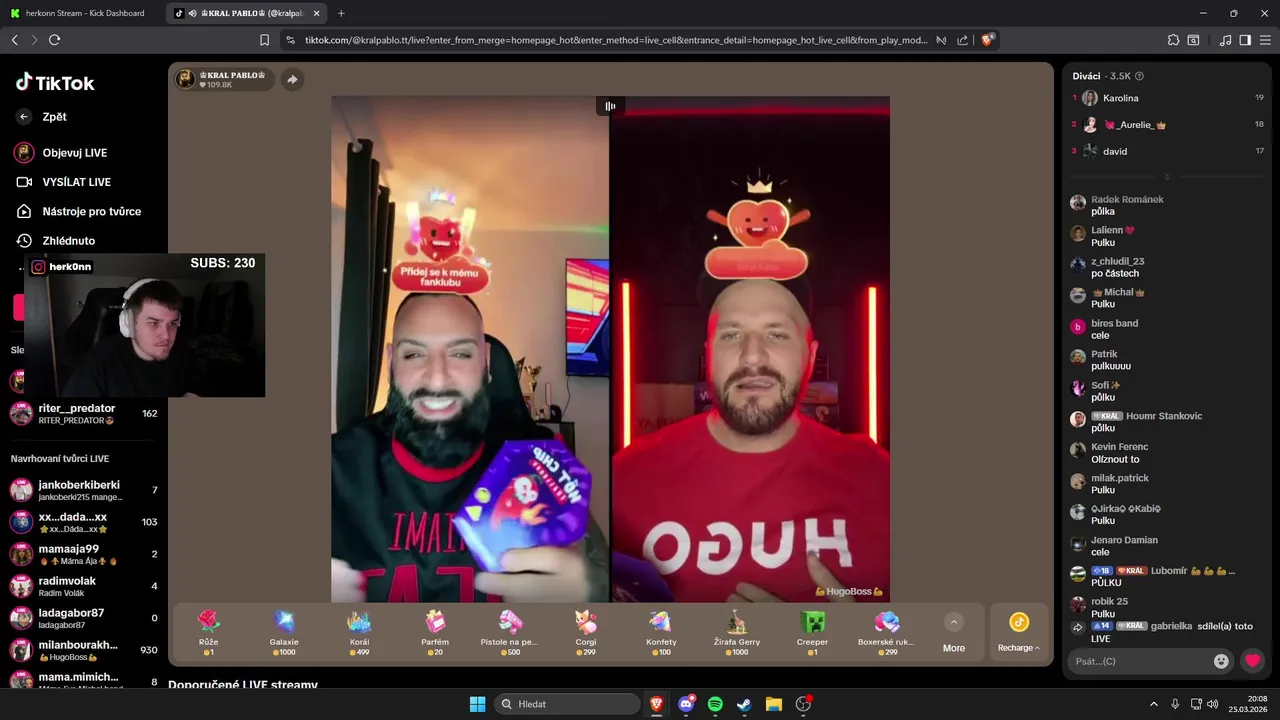Open the emoji picker in chat
Screen dimensions: 1280x720
1221,661
